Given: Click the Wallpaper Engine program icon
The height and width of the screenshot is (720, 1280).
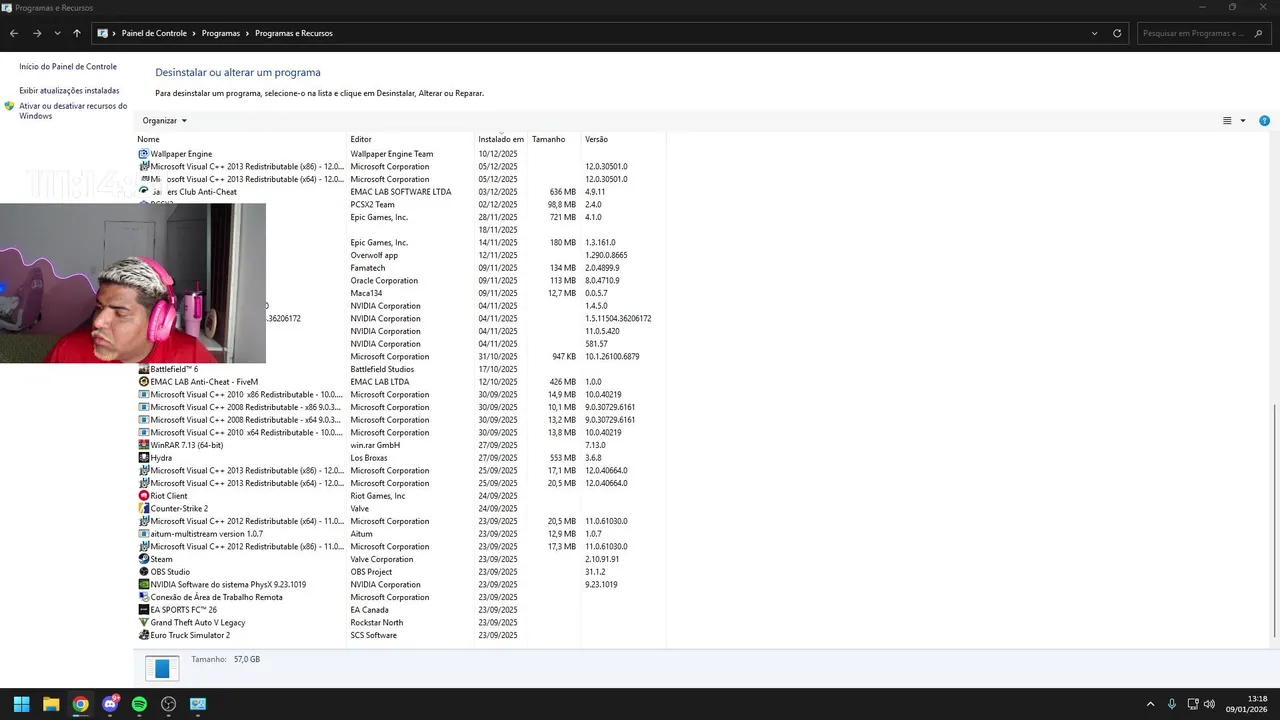Looking at the screenshot, I should 143,154.
